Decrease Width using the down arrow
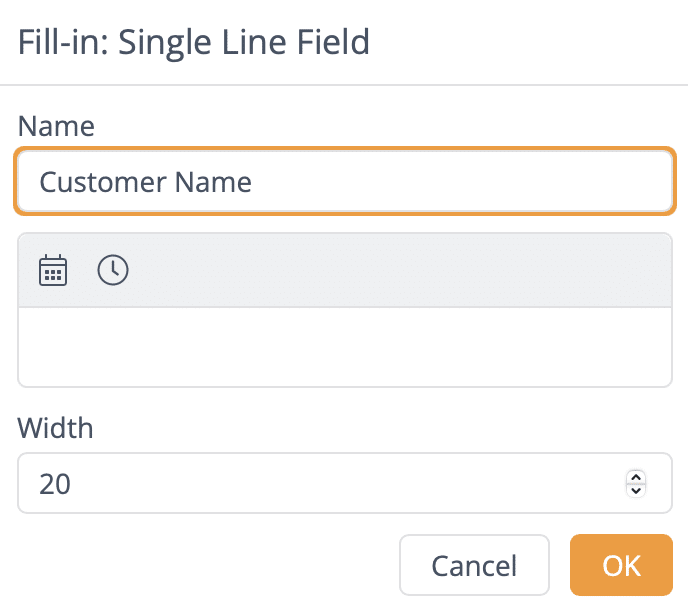688x608 pixels. [x=636, y=490]
